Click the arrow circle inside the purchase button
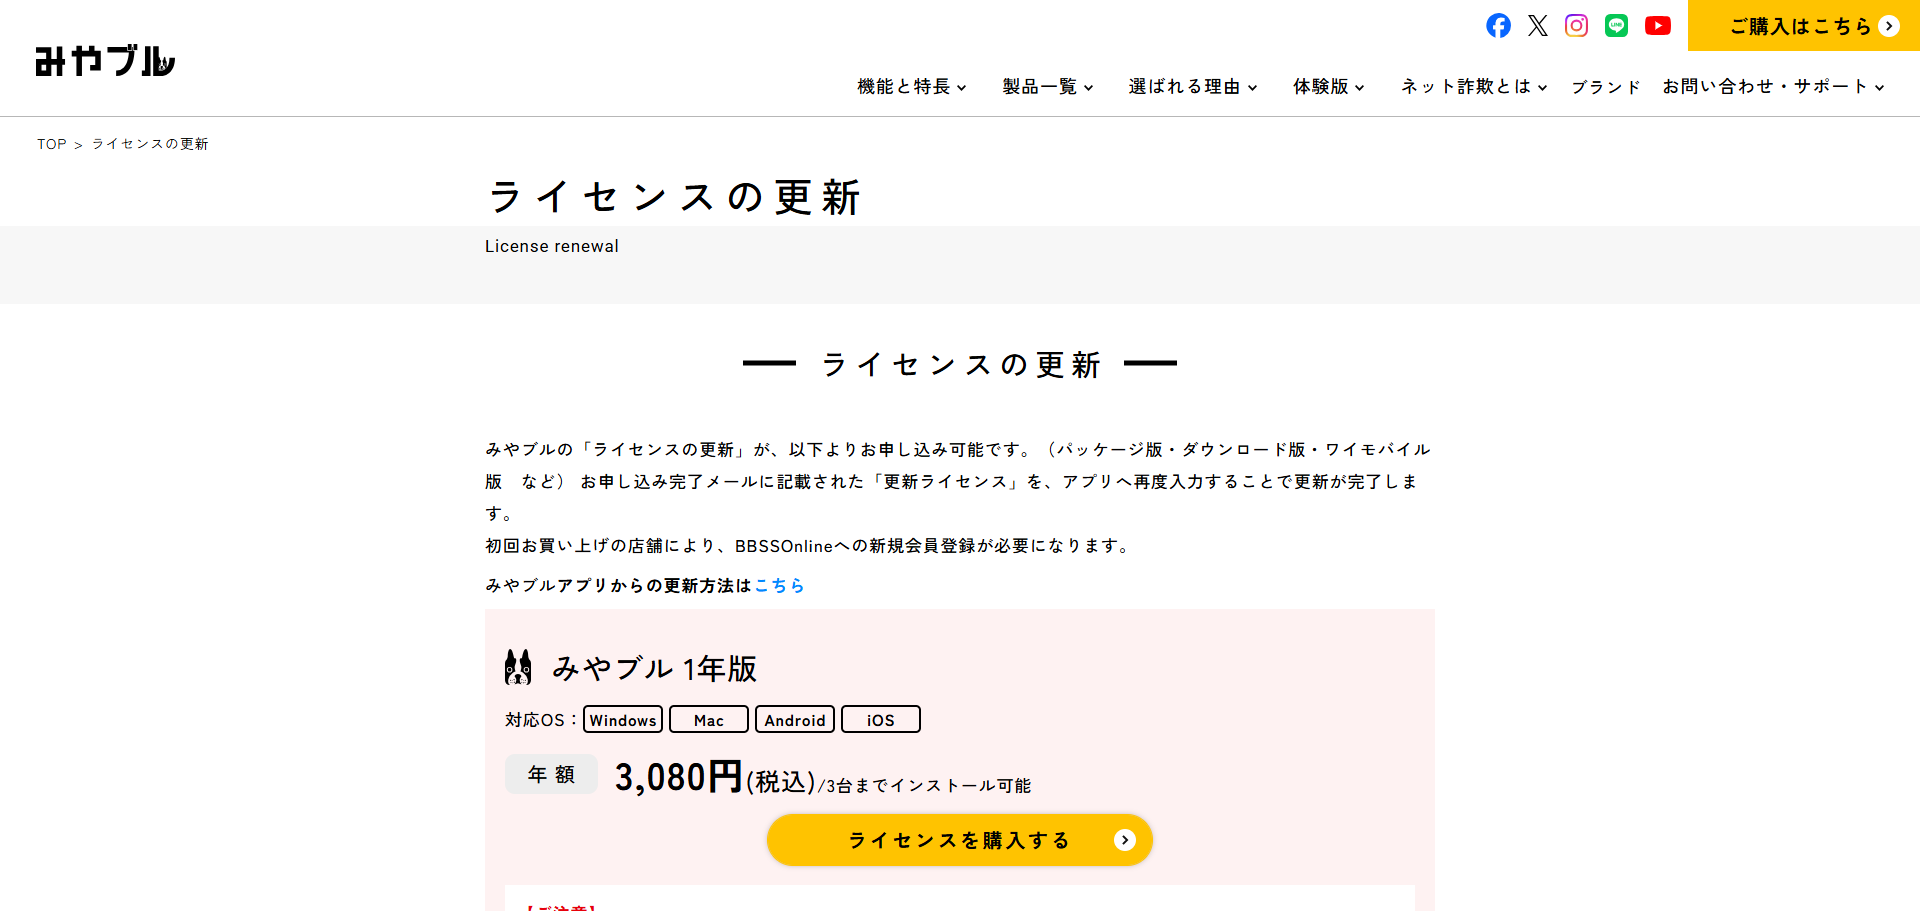Screen dimensions: 1920x911 [x=1124, y=840]
